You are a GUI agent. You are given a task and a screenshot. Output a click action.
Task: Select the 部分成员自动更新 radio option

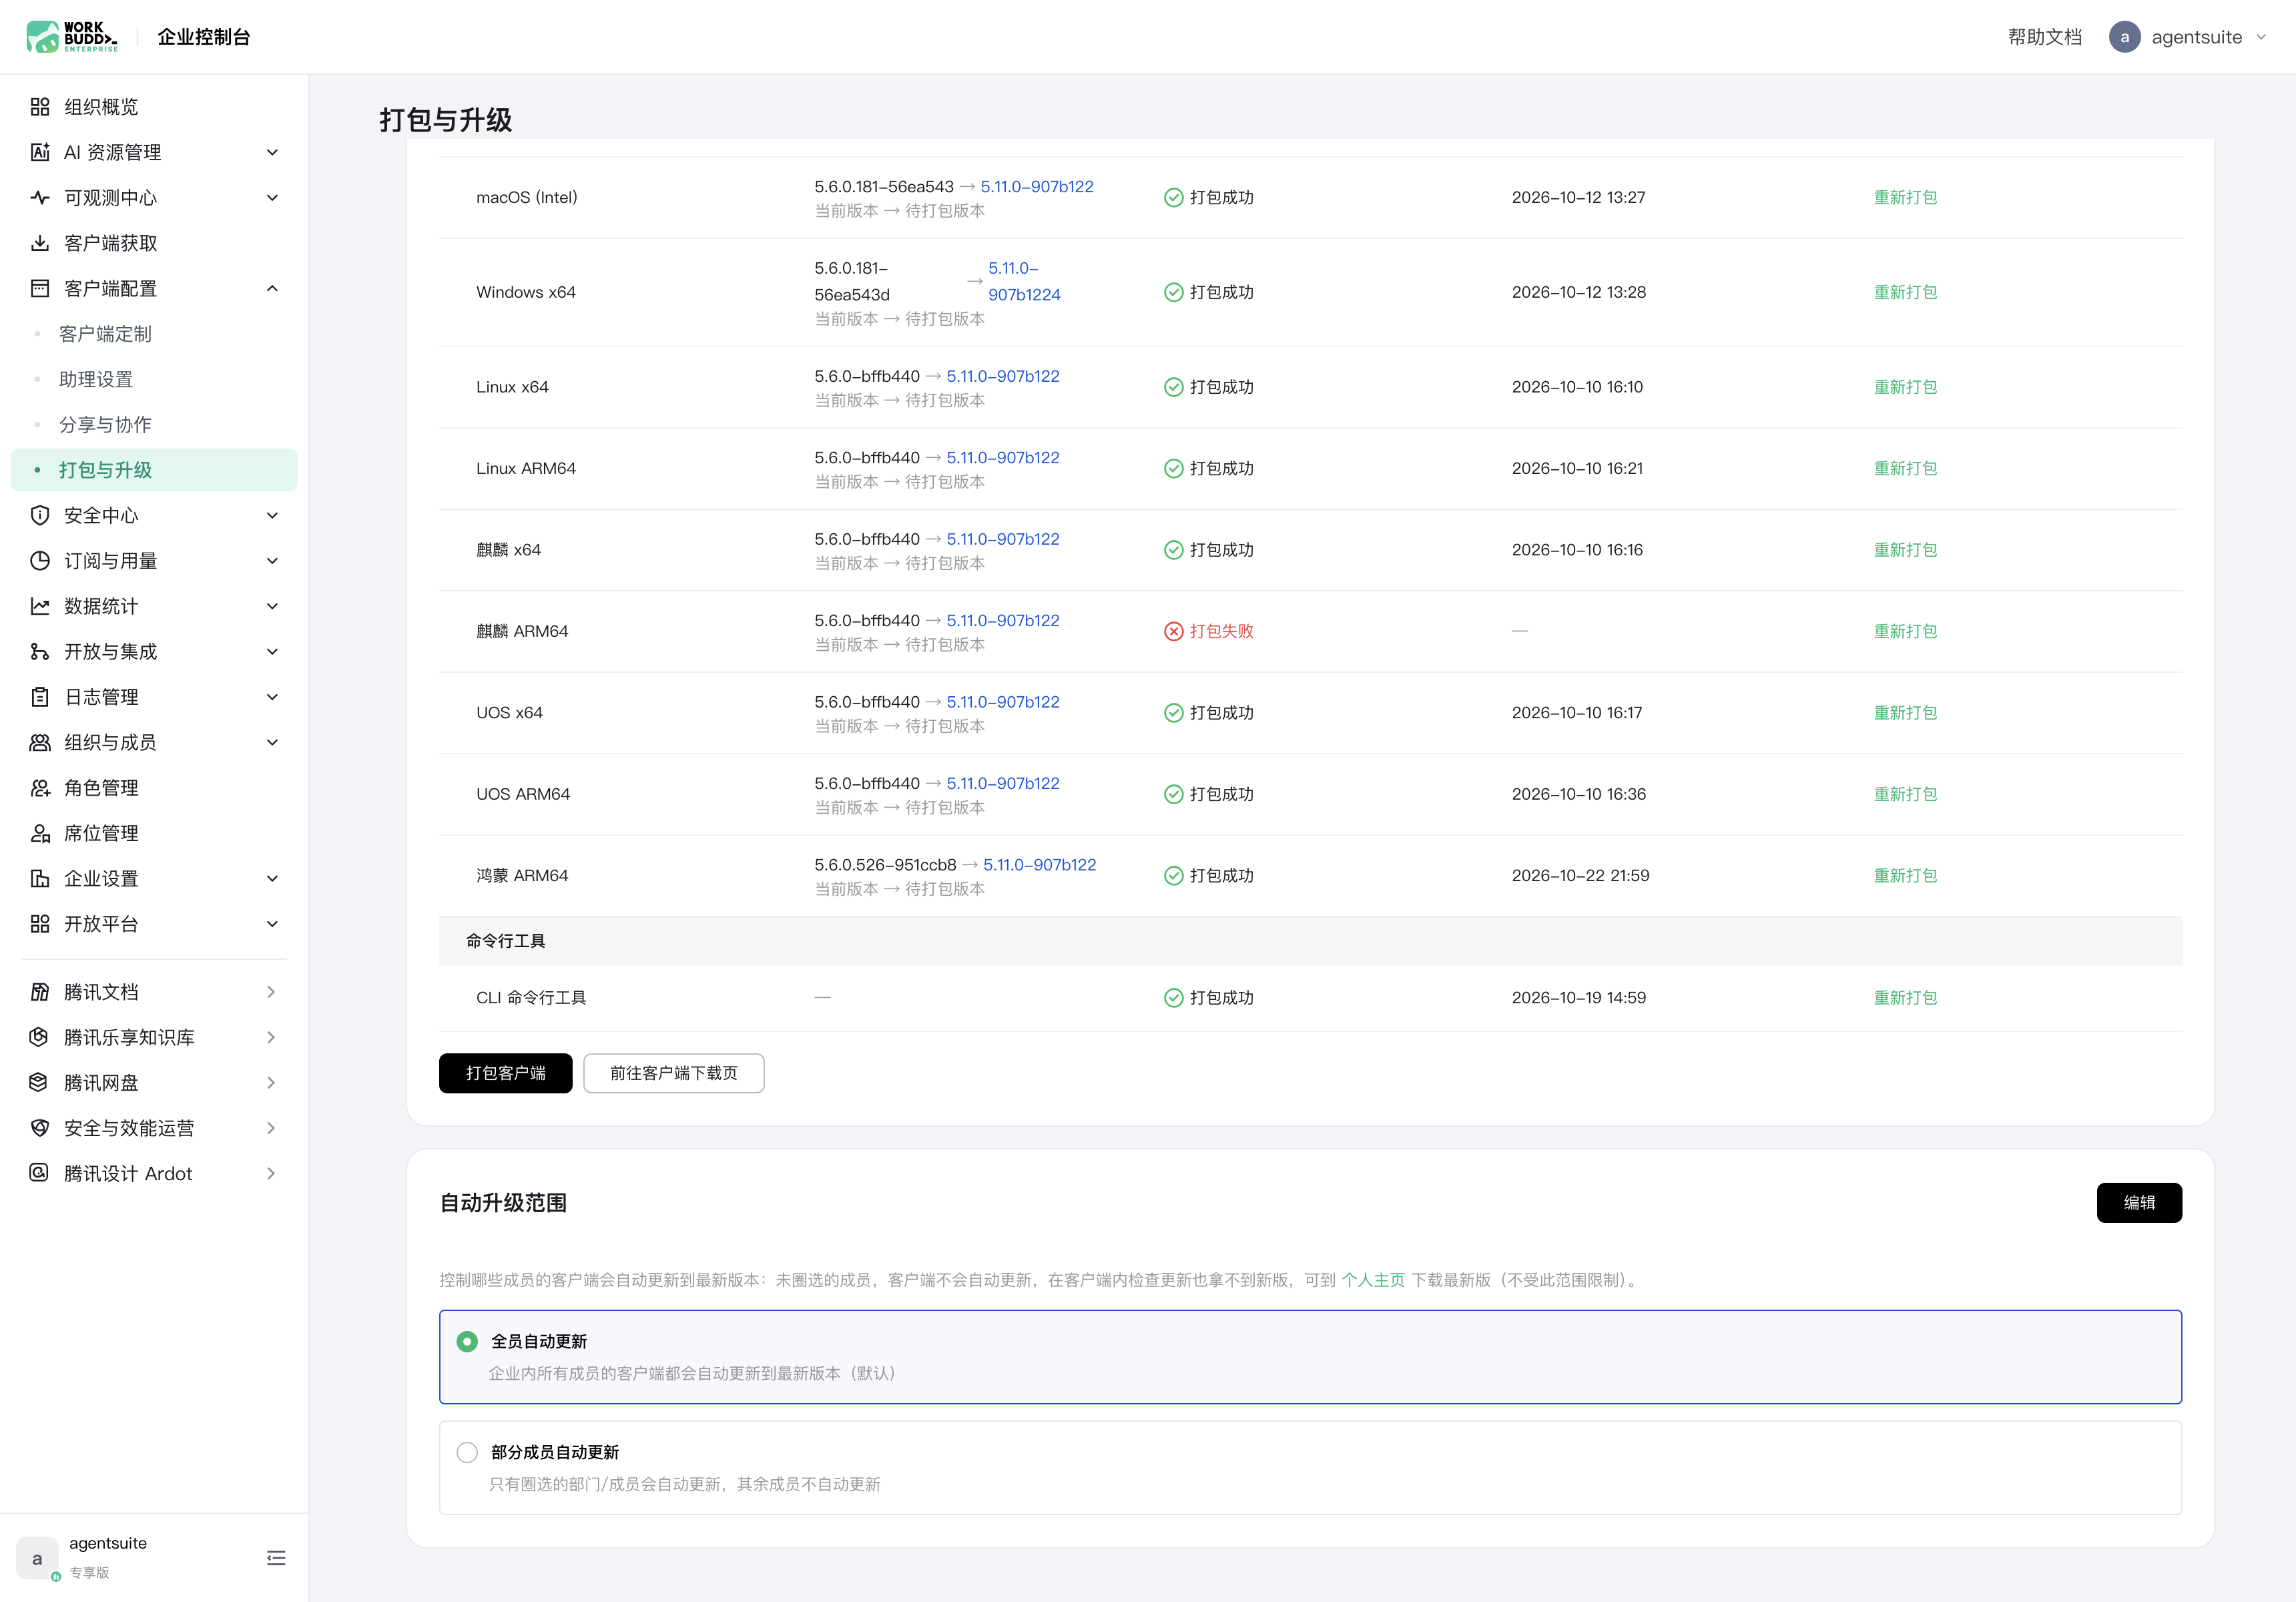coord(467,1452)
